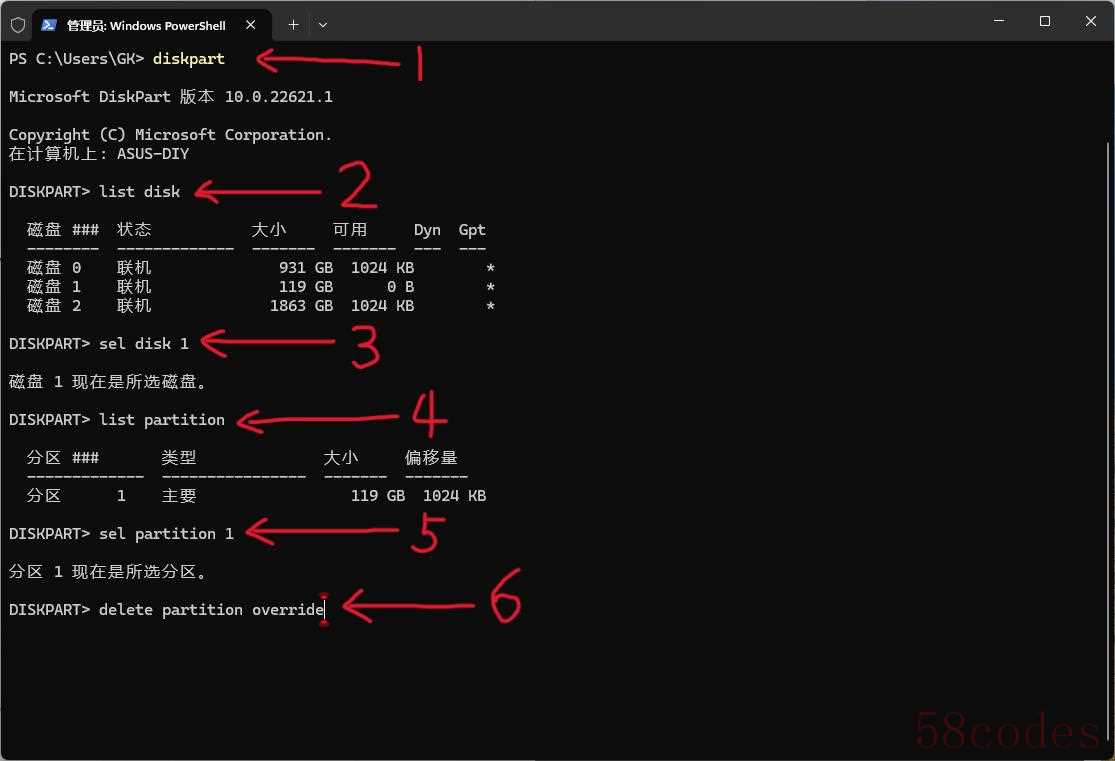Click the 'sel disk 1' command line

143,344
